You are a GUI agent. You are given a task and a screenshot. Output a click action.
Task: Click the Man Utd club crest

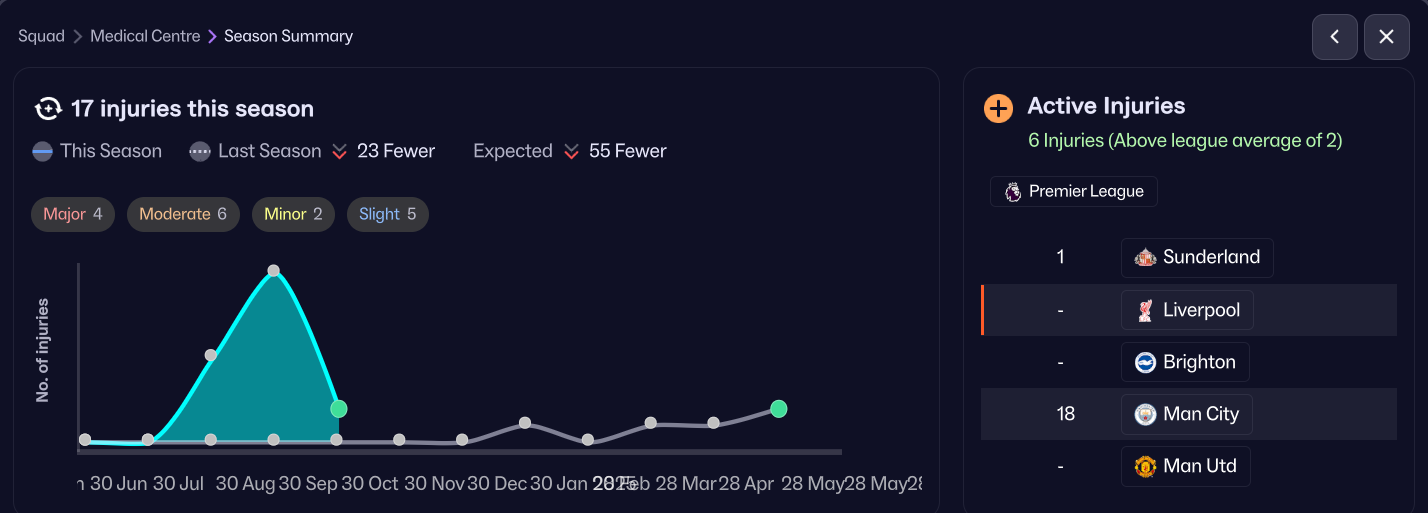1145,467
